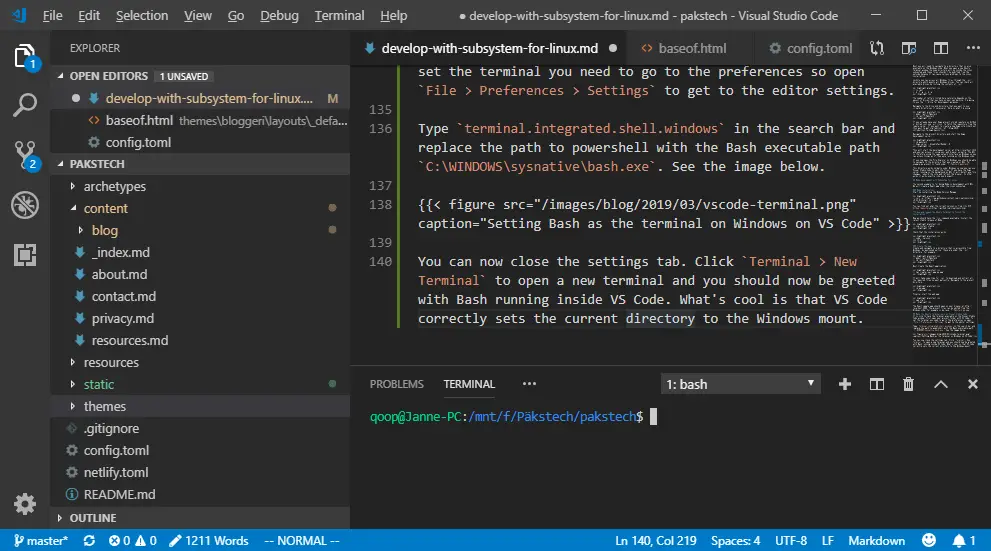Screen dimensions: 991x551
Task: Switch to the baseof.html editor tab
Action: [x=691, y=48]
